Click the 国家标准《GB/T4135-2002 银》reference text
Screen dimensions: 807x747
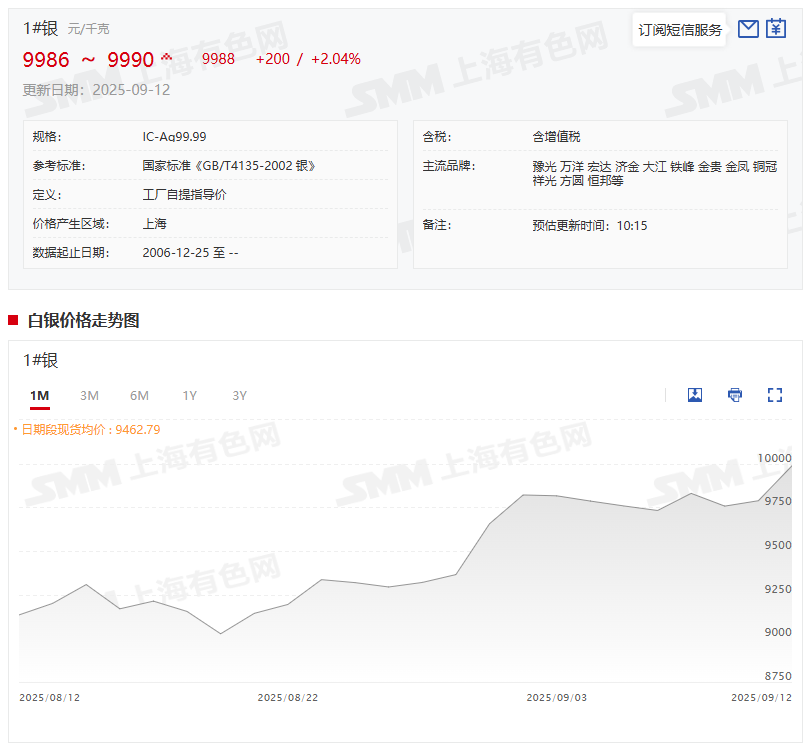[236, 166]
